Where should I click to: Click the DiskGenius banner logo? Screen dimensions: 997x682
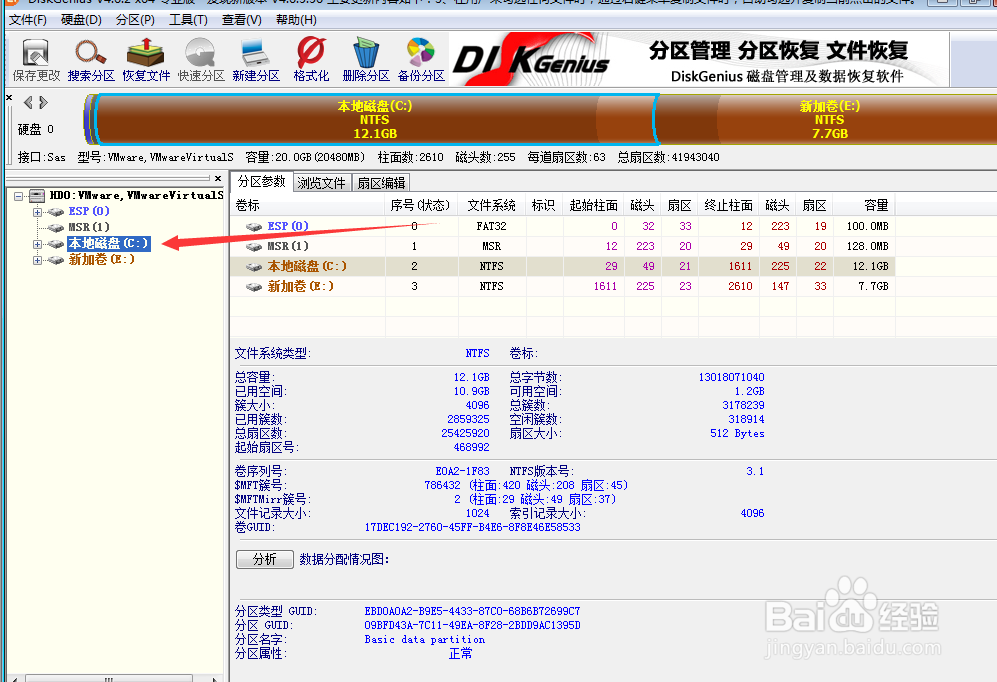(531, 60)
